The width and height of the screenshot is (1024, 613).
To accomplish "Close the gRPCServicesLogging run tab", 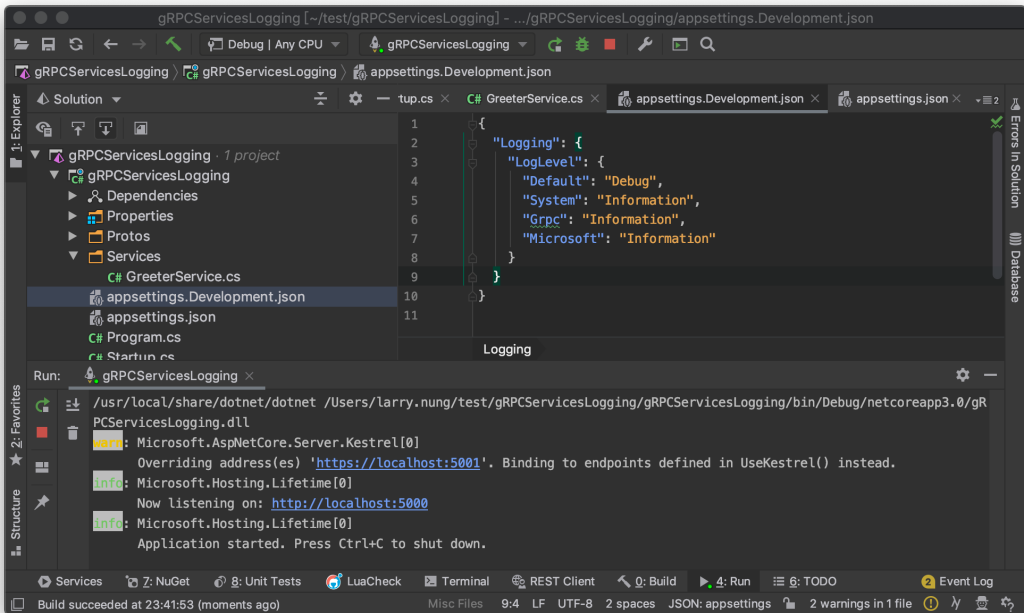I will 249,375.
